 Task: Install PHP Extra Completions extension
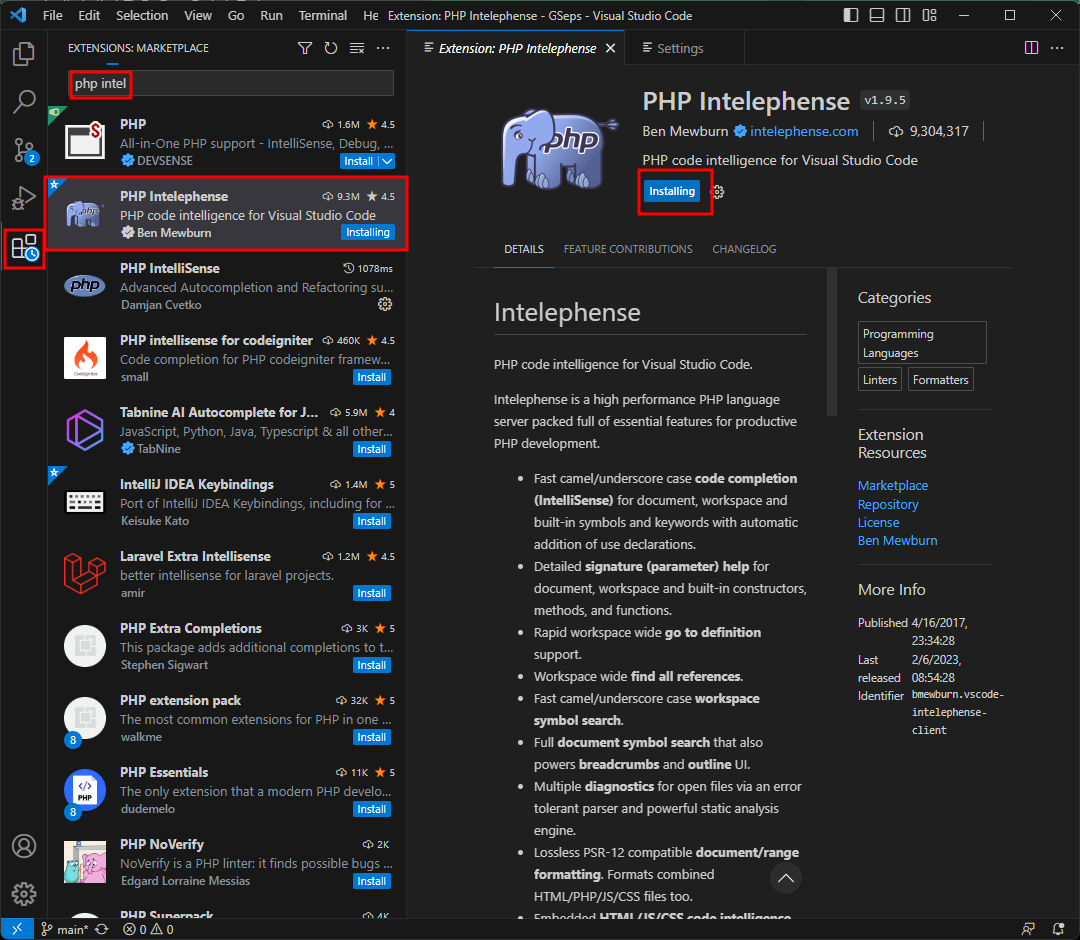(372, 665)
